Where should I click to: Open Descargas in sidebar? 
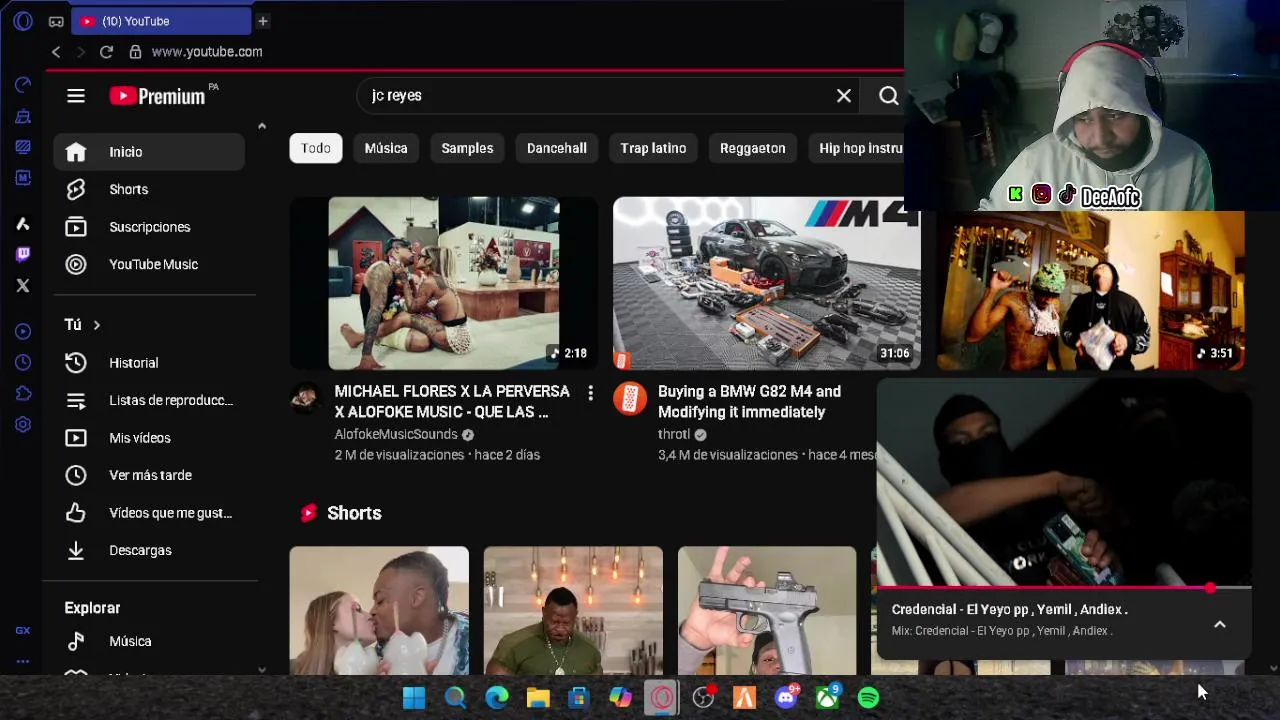tap(149, 550)
